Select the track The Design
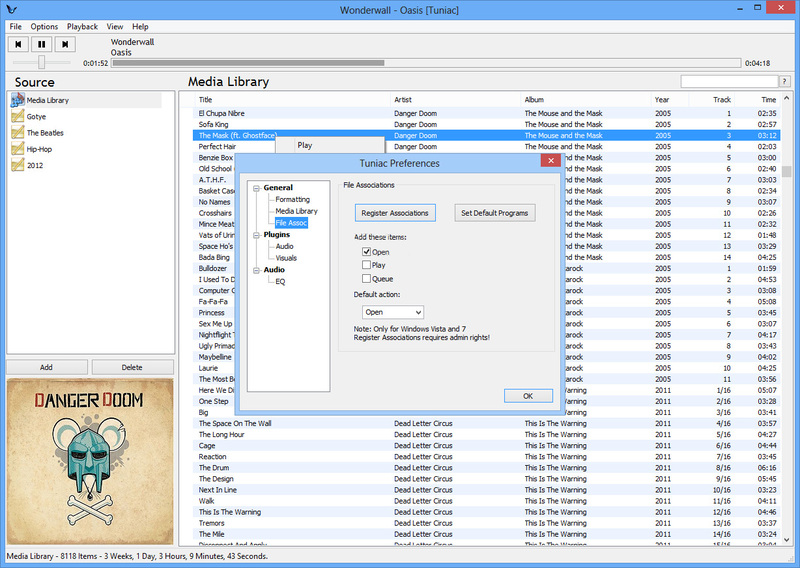 [485, 479]
